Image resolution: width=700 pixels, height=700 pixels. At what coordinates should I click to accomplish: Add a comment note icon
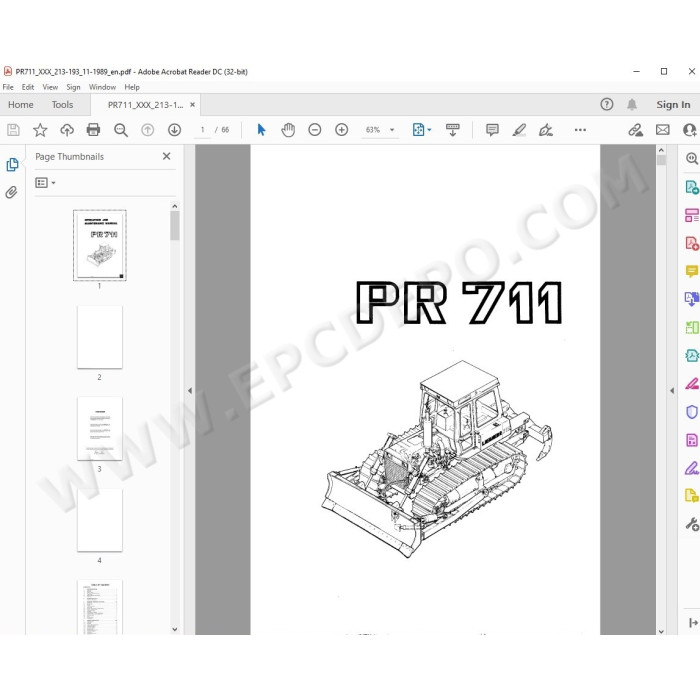[x=492, y=130]
